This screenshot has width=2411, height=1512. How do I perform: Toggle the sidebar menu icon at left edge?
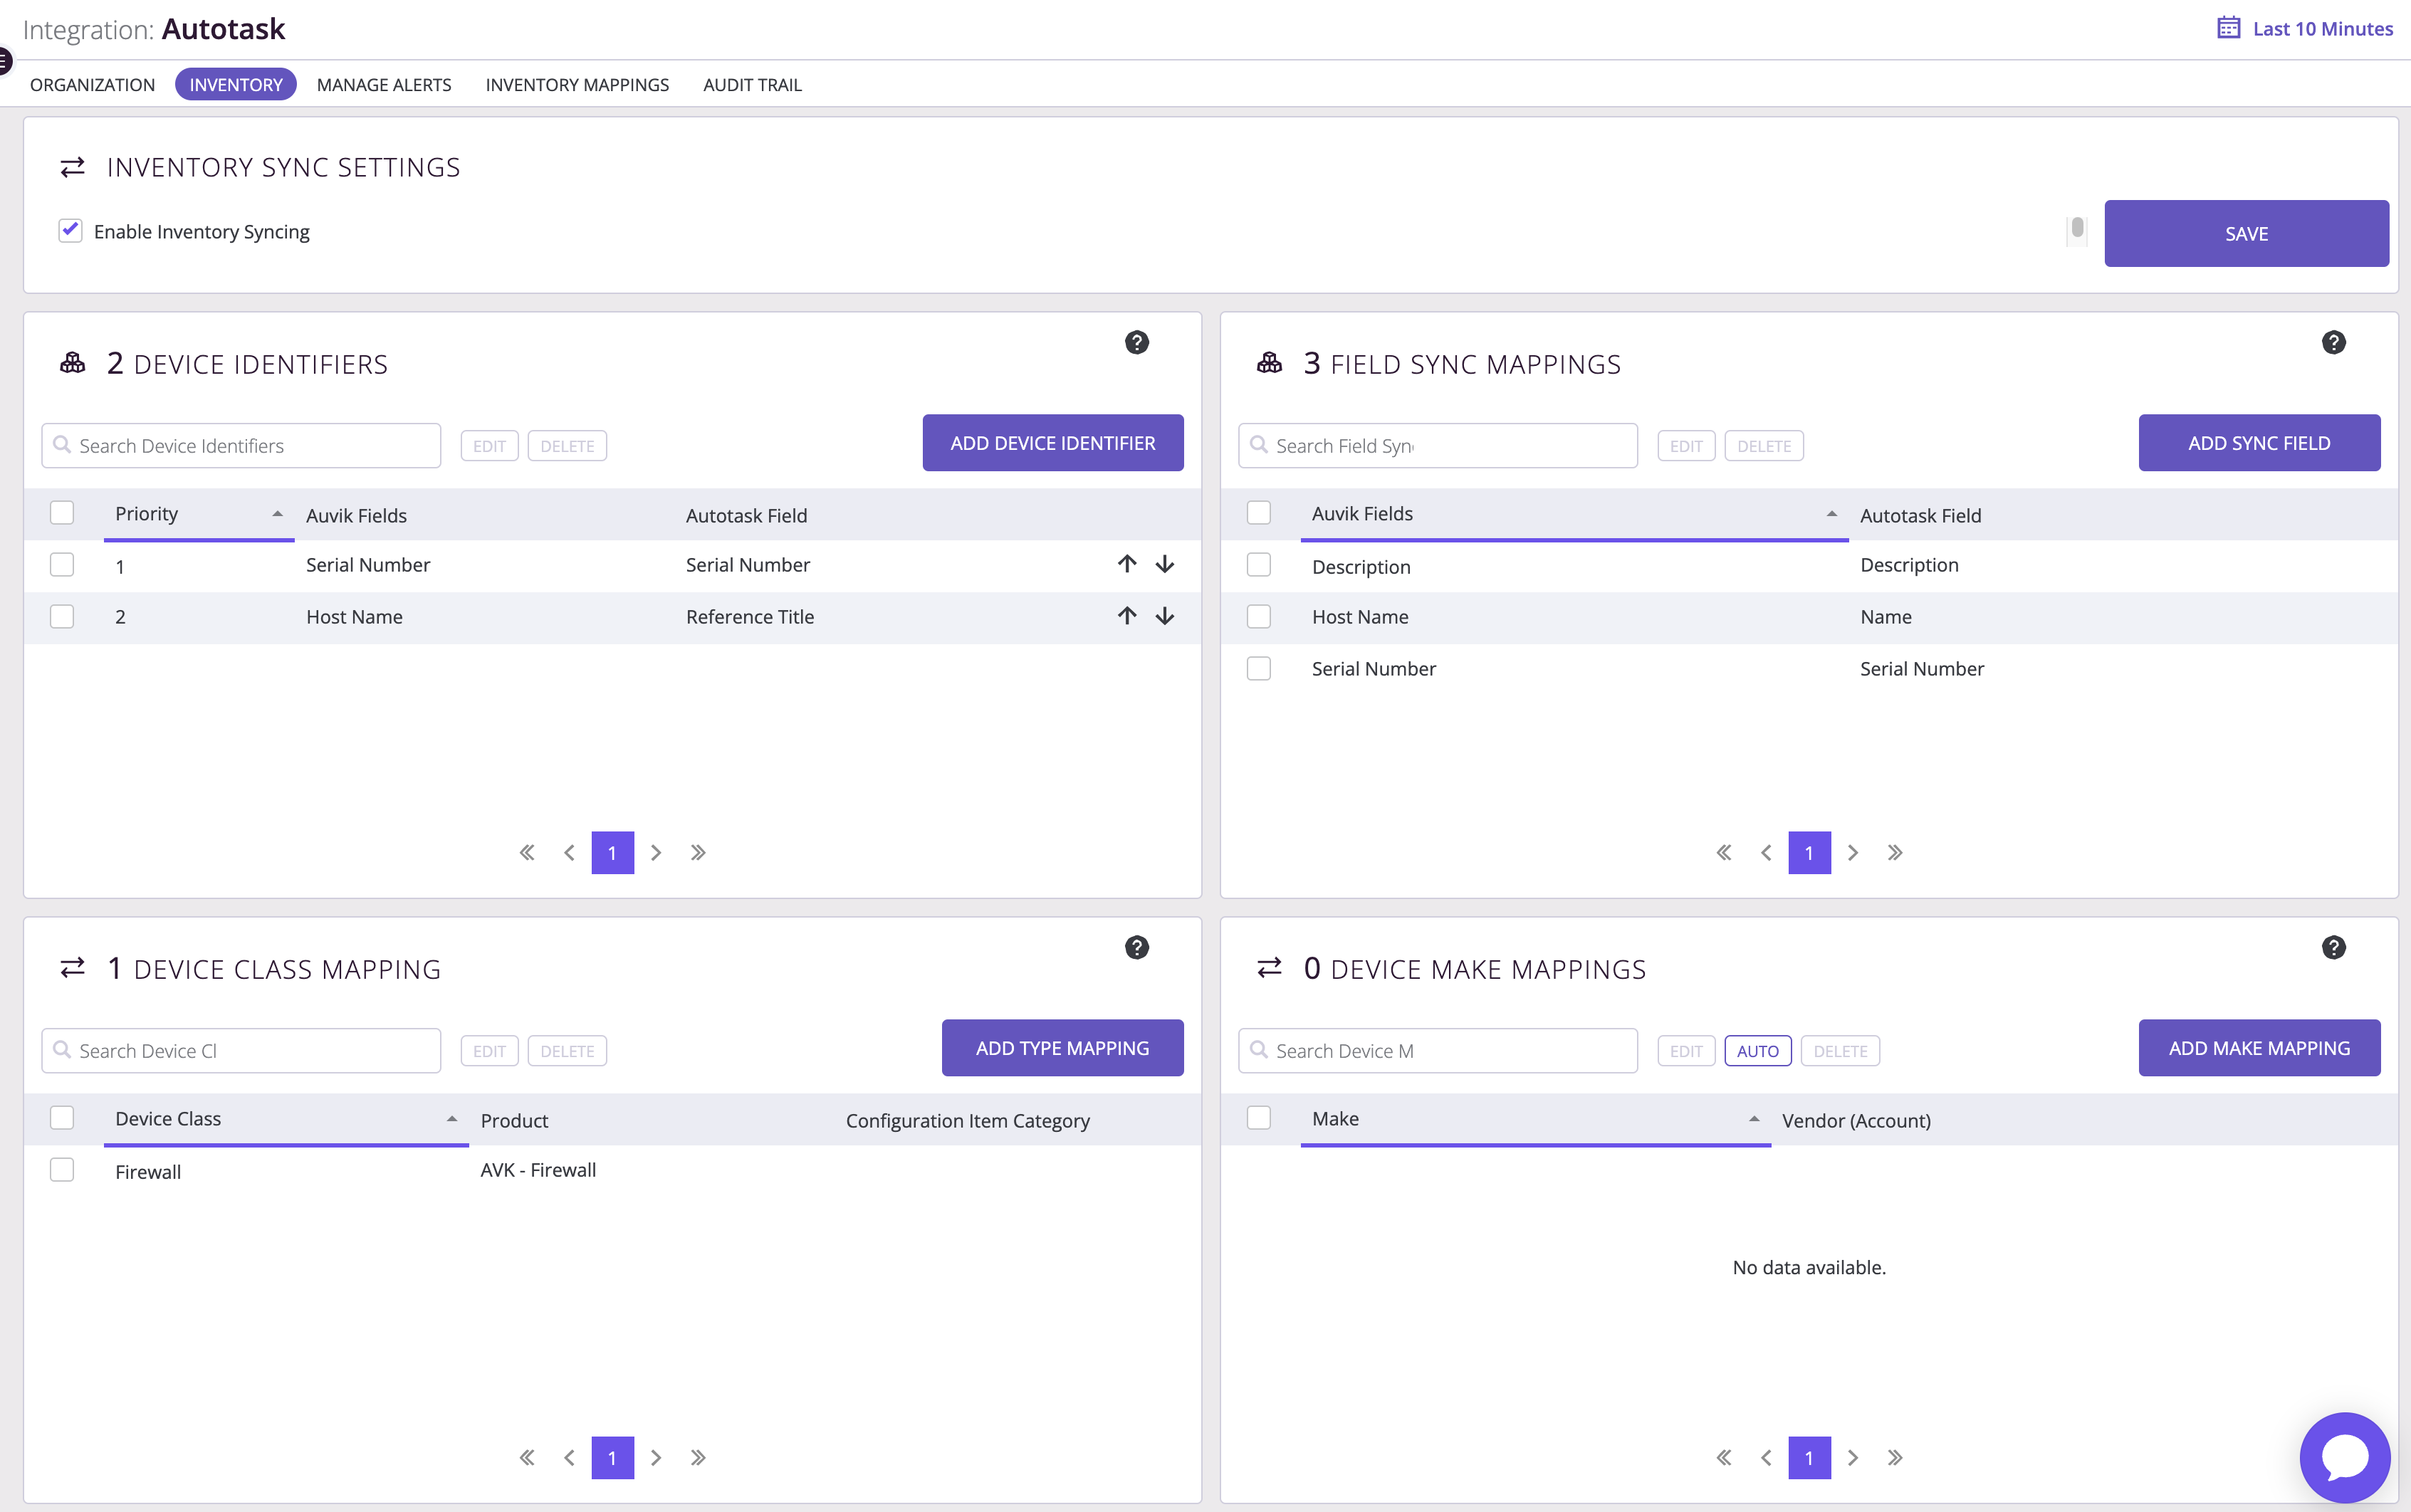coord(4,62)
